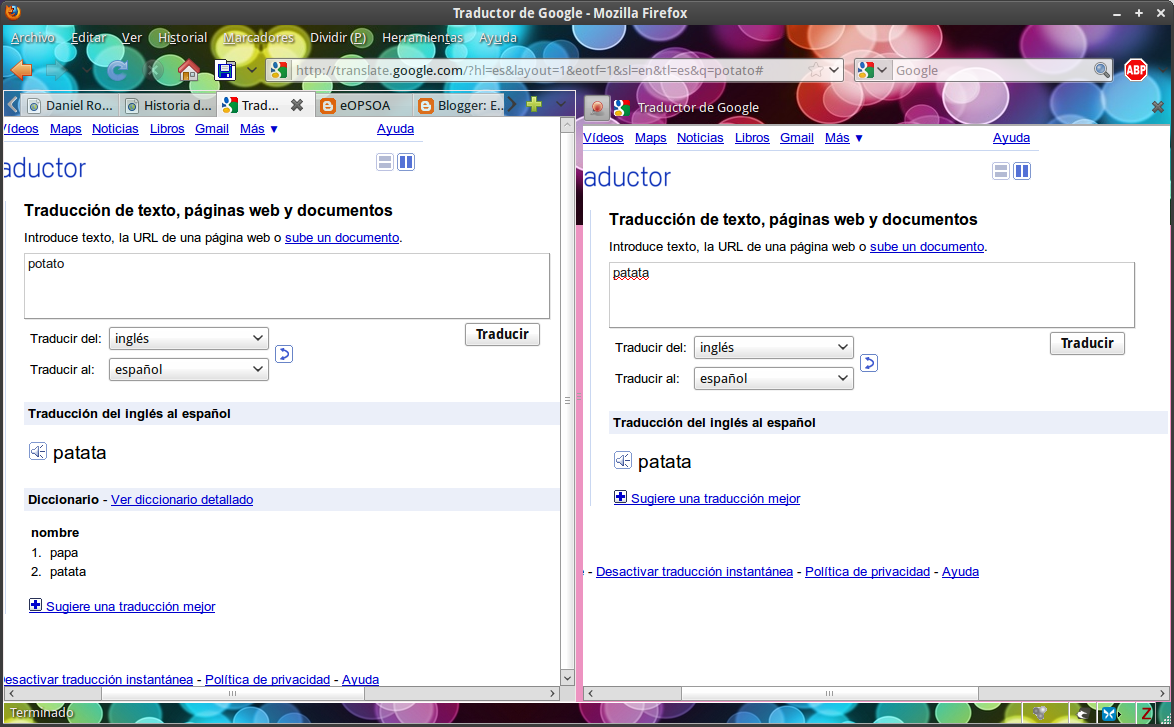Select side-by-side layout icon in right pane
This screenshot has height=727, width=1174.
(1021, 171)
